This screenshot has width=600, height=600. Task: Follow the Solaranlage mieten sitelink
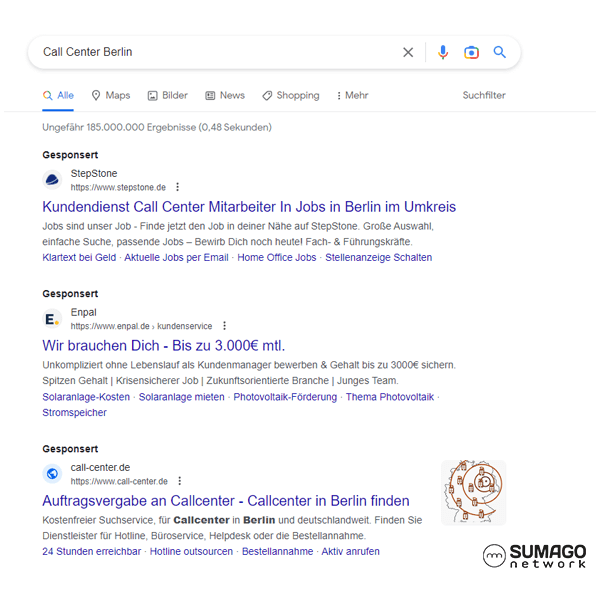pyautogui.click(x=181, y=397)
